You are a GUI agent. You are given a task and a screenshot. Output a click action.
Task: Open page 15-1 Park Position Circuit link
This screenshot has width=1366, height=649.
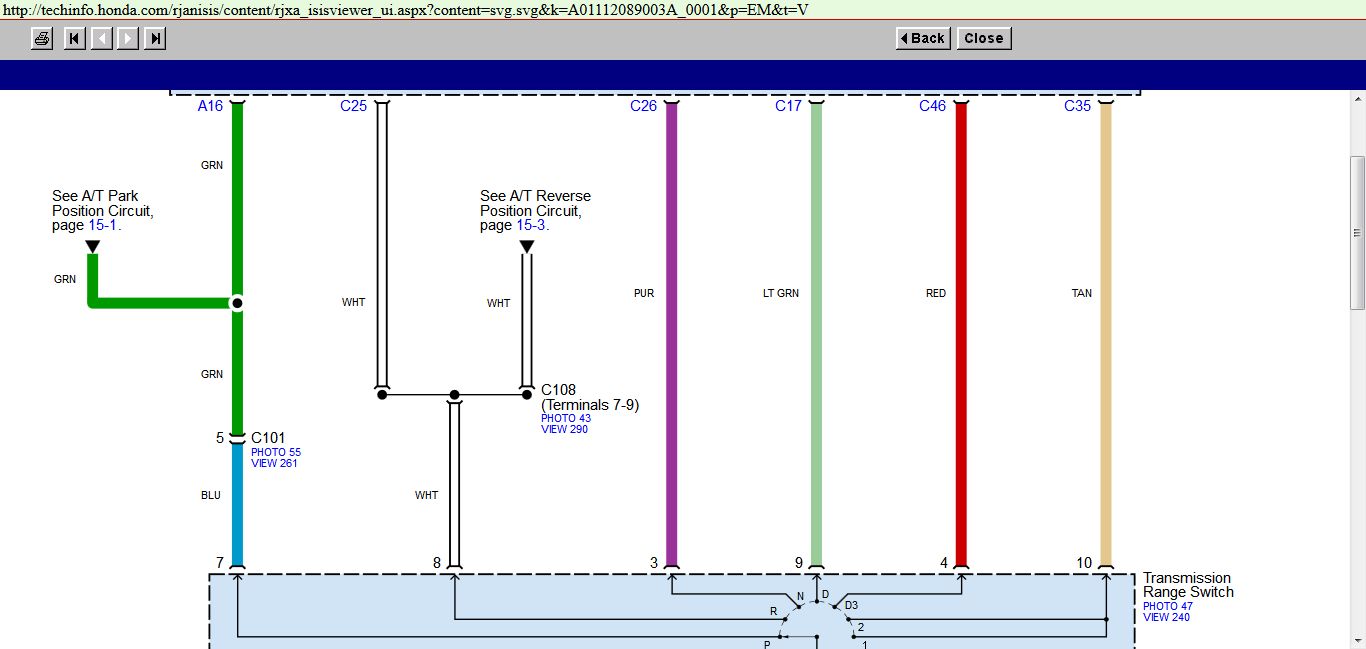[x=102, y=226]
